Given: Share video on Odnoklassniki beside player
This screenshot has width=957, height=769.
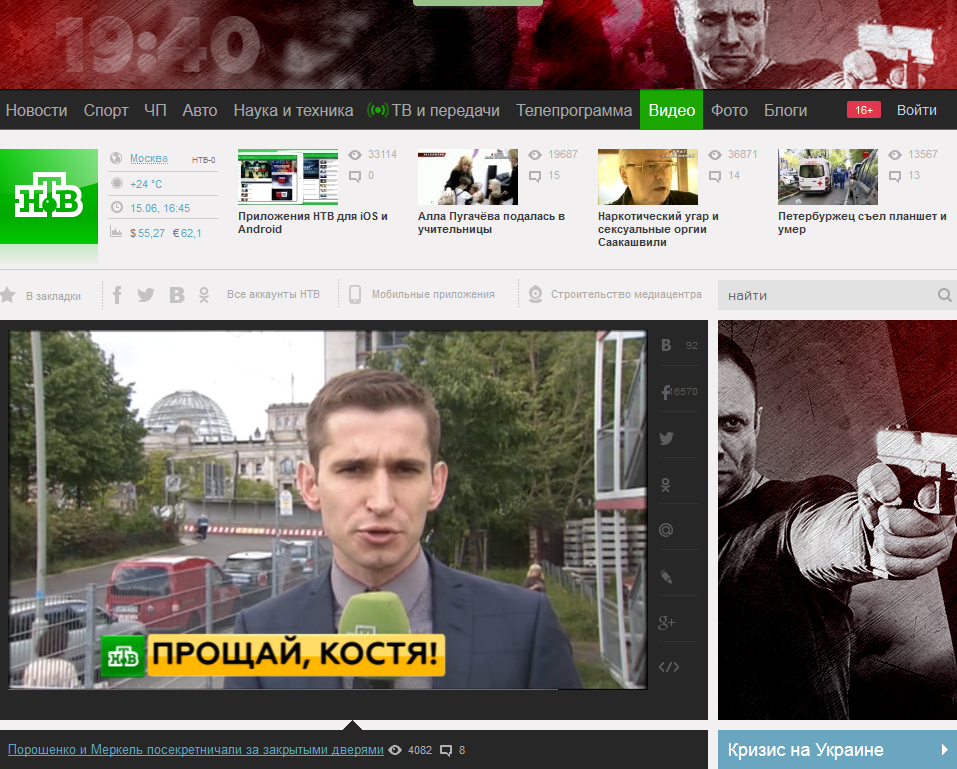Looking at the screenshot, I should 666,485.
